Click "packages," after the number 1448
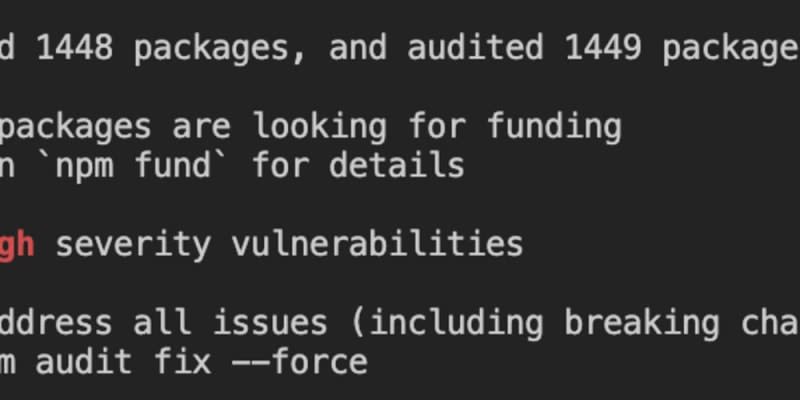Screen dimensions: 800x400 221,48
